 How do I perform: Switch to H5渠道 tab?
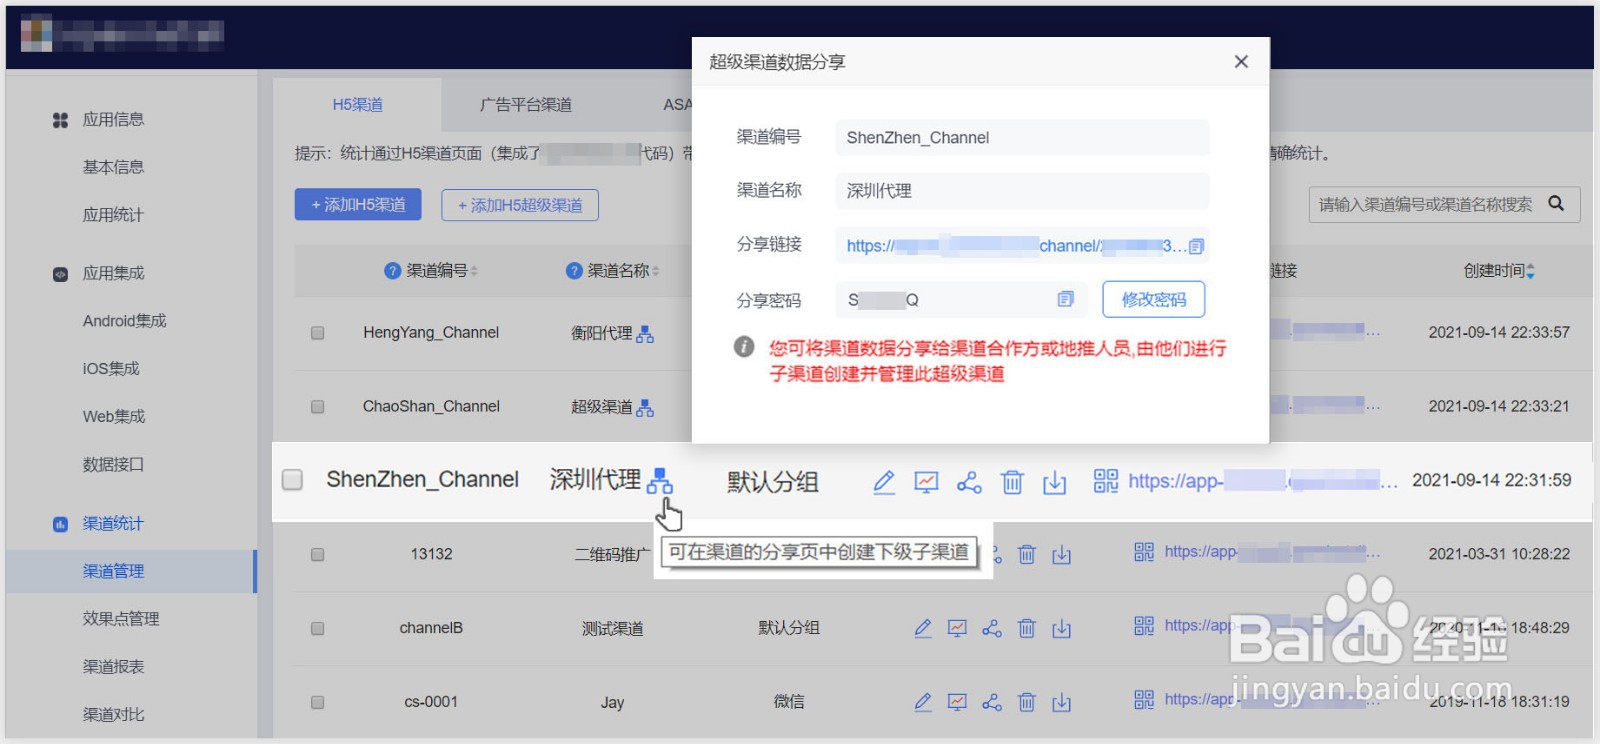point(357,105)
